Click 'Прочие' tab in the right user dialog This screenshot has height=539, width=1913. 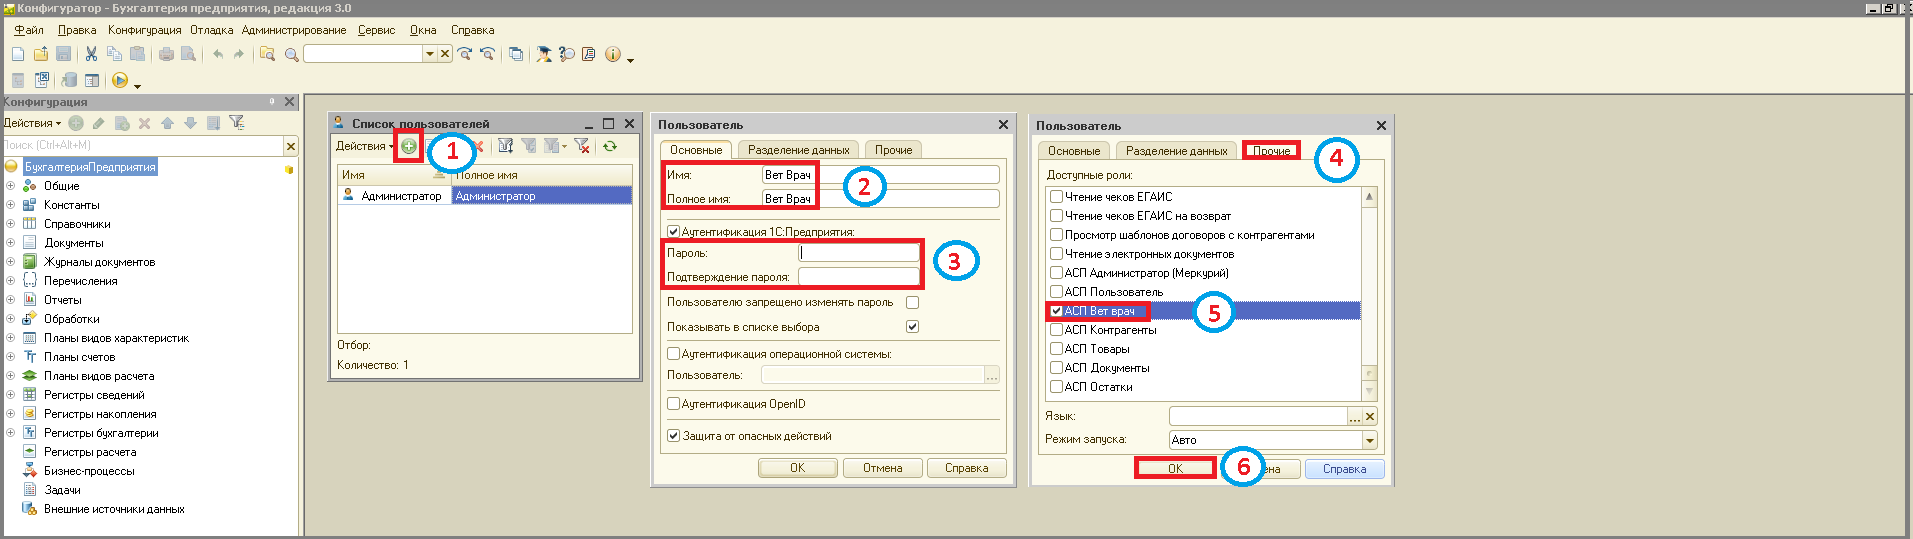pos(1271,151)
